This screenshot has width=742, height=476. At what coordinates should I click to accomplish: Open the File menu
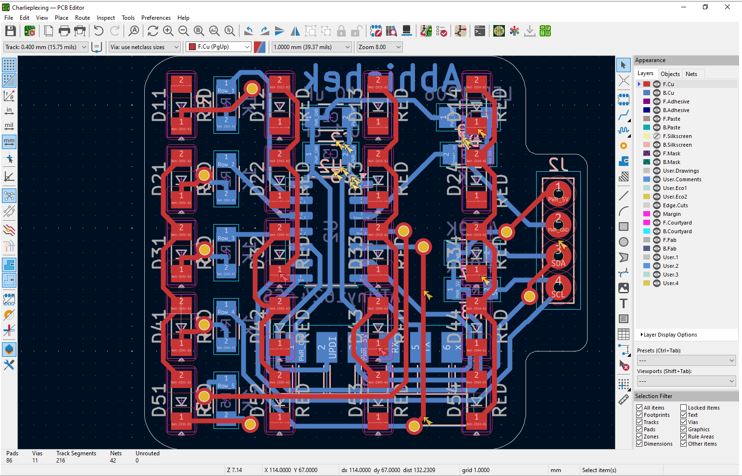(x=9, y=18)
